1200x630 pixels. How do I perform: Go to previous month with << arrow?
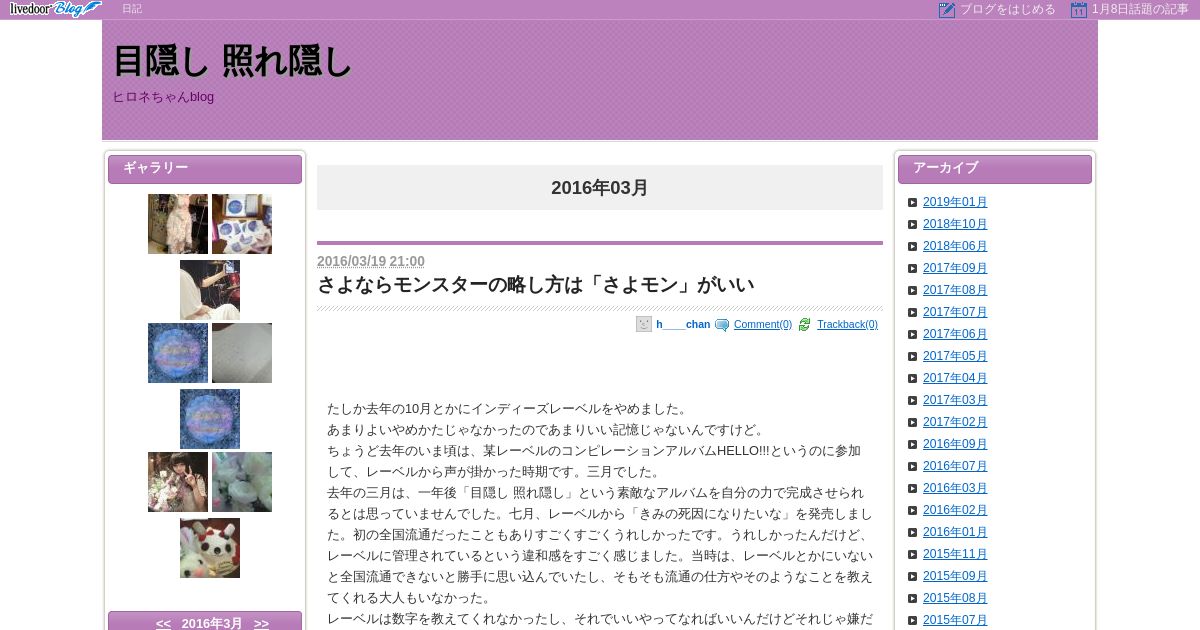pyautogui.click(x=163, y=623)
